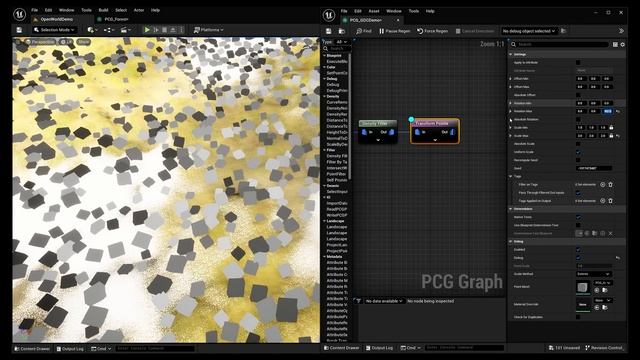Click the Find button in PCG toolbar
The width and height of the screenshot is (640, 360).
coord(364,31)
